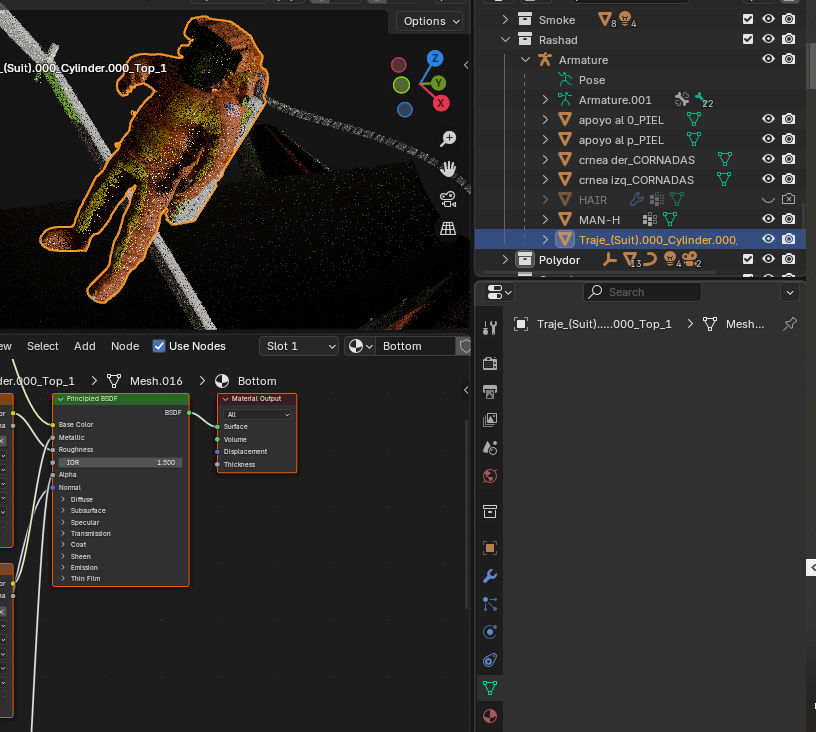Adjust the IOR value slider

(120, 463)
